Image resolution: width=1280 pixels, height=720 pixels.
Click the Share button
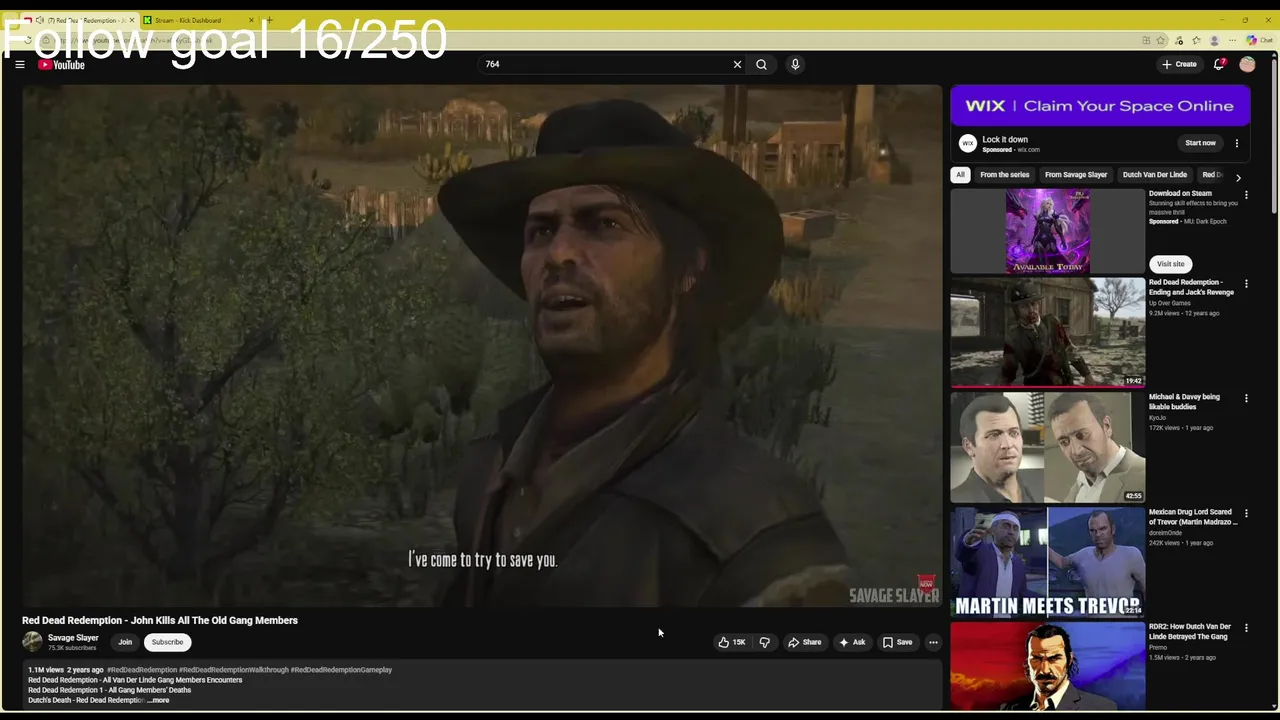pyautogui.click(x=804, y=642)
